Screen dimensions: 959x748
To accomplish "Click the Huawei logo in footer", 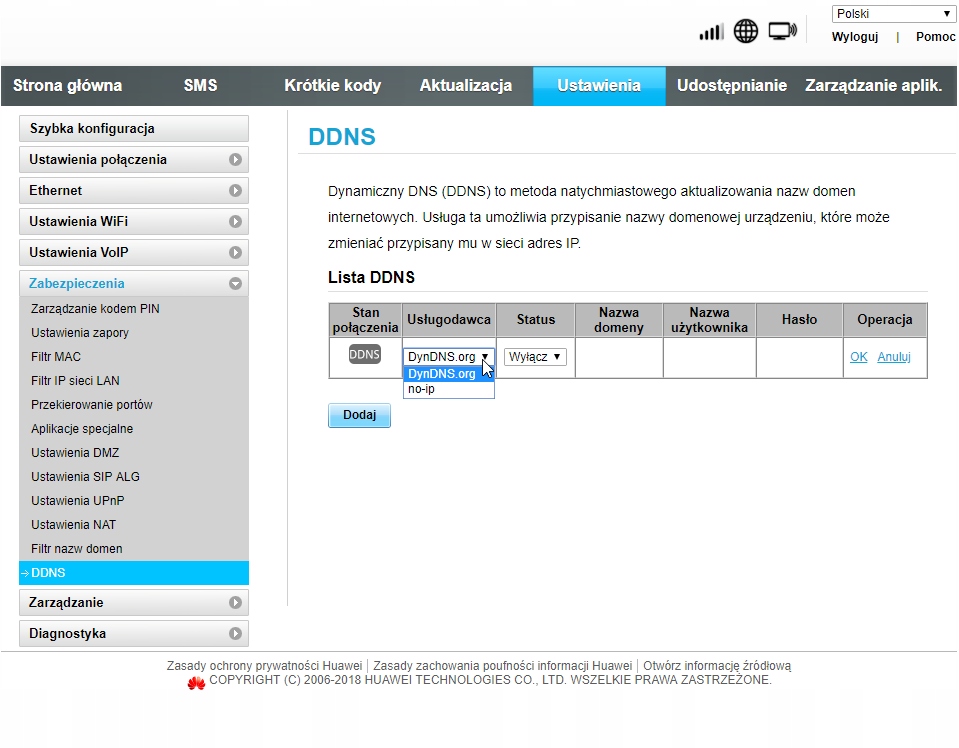I will pos(196,682).
